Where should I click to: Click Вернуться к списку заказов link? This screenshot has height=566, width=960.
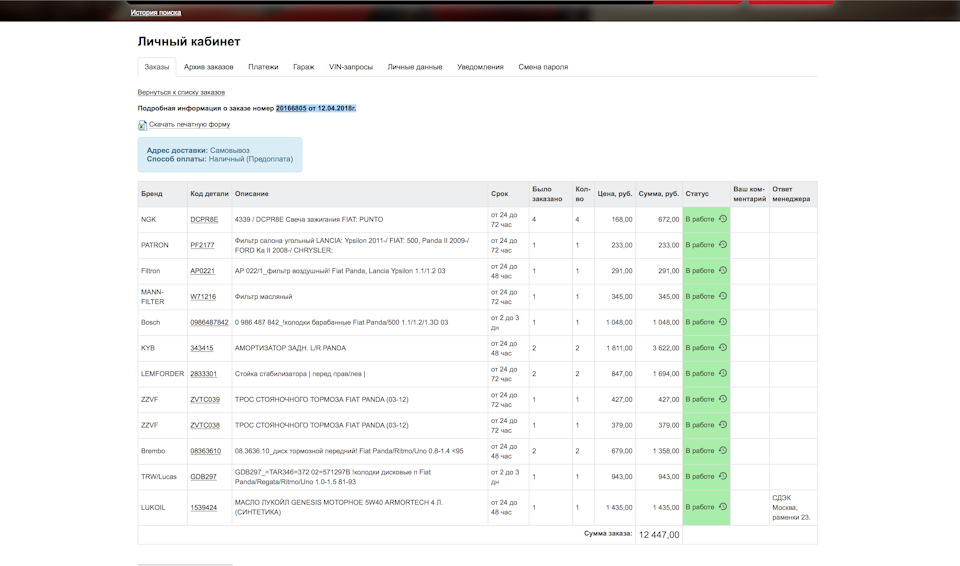point(181,92)
